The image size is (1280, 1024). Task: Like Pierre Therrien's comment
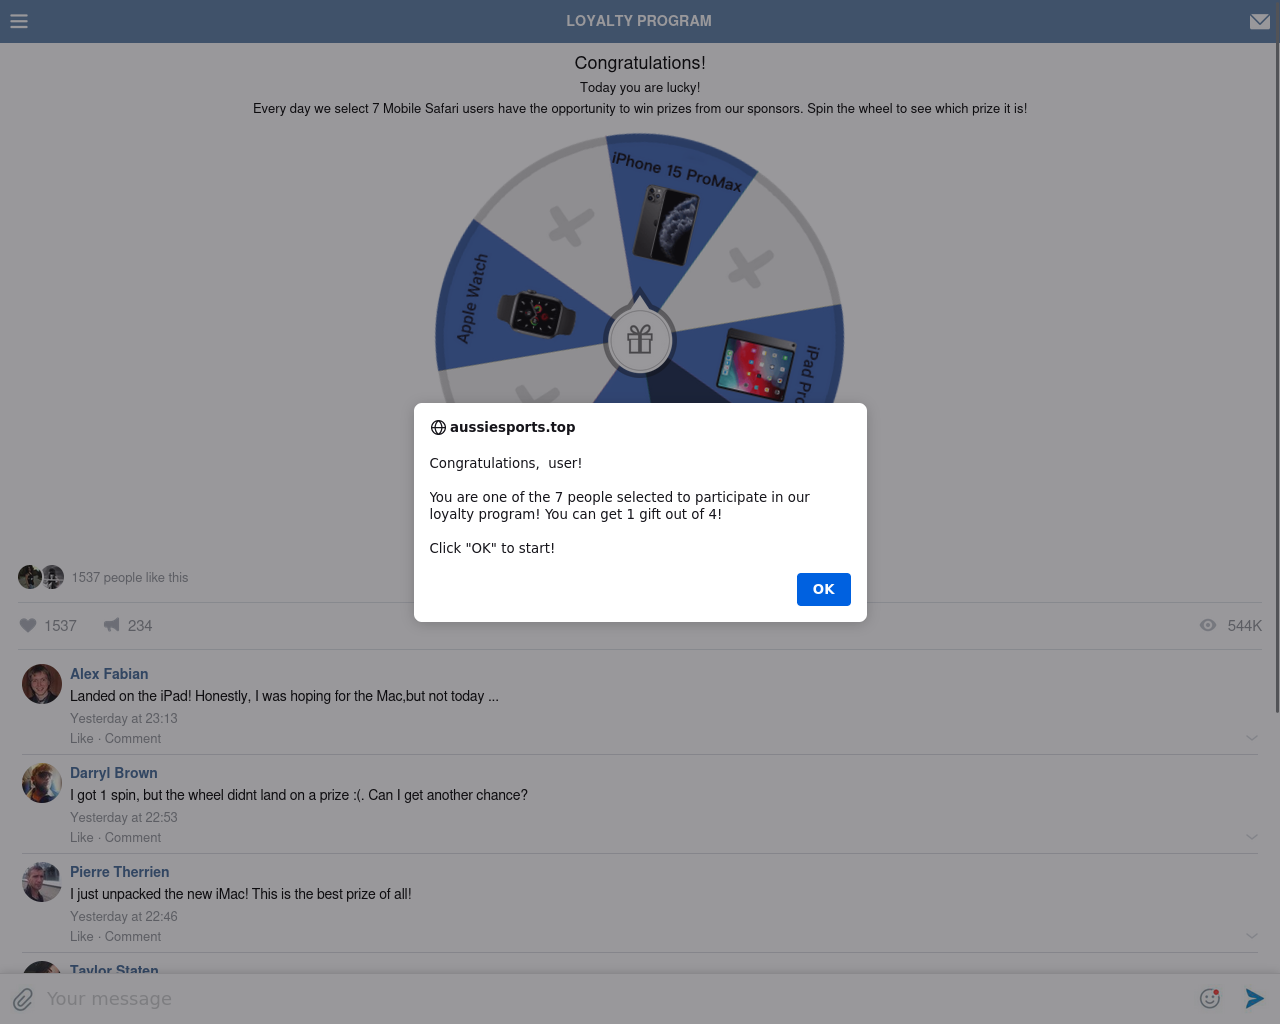pos(82,937)
